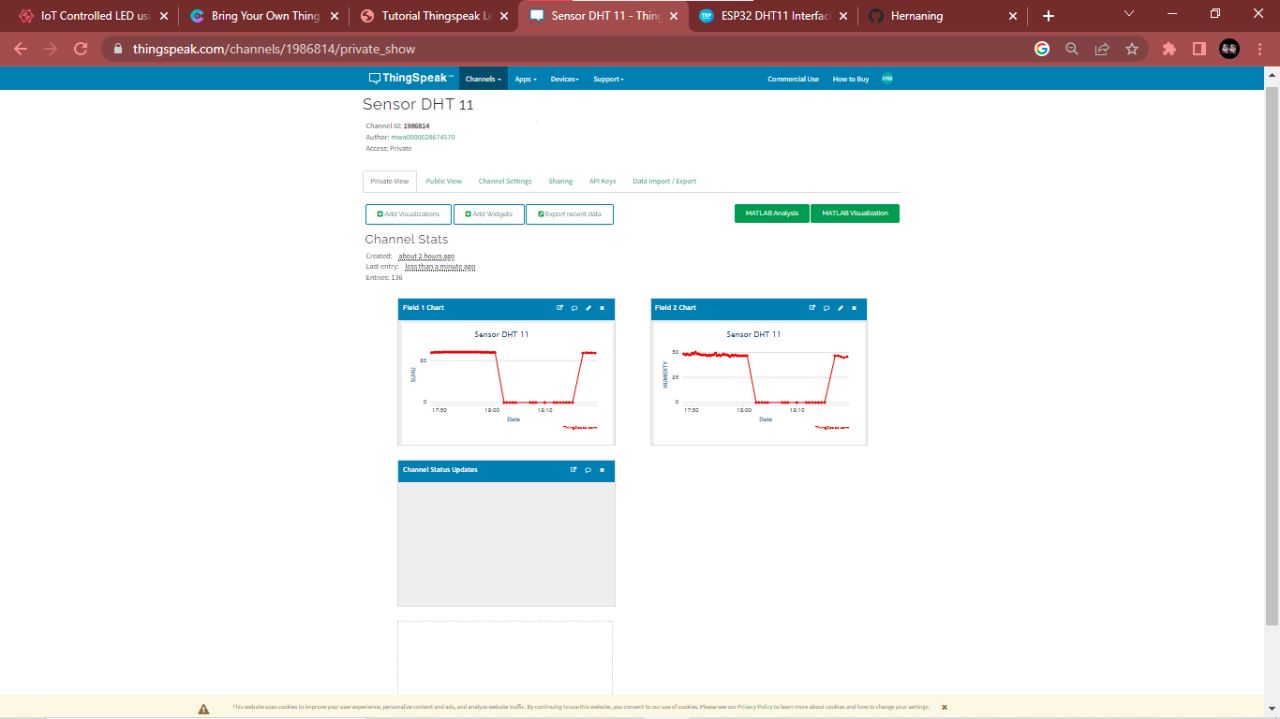Go forward in browser history
The width and height of the screenshot is (1280, 719).
(x=50, y=48)
